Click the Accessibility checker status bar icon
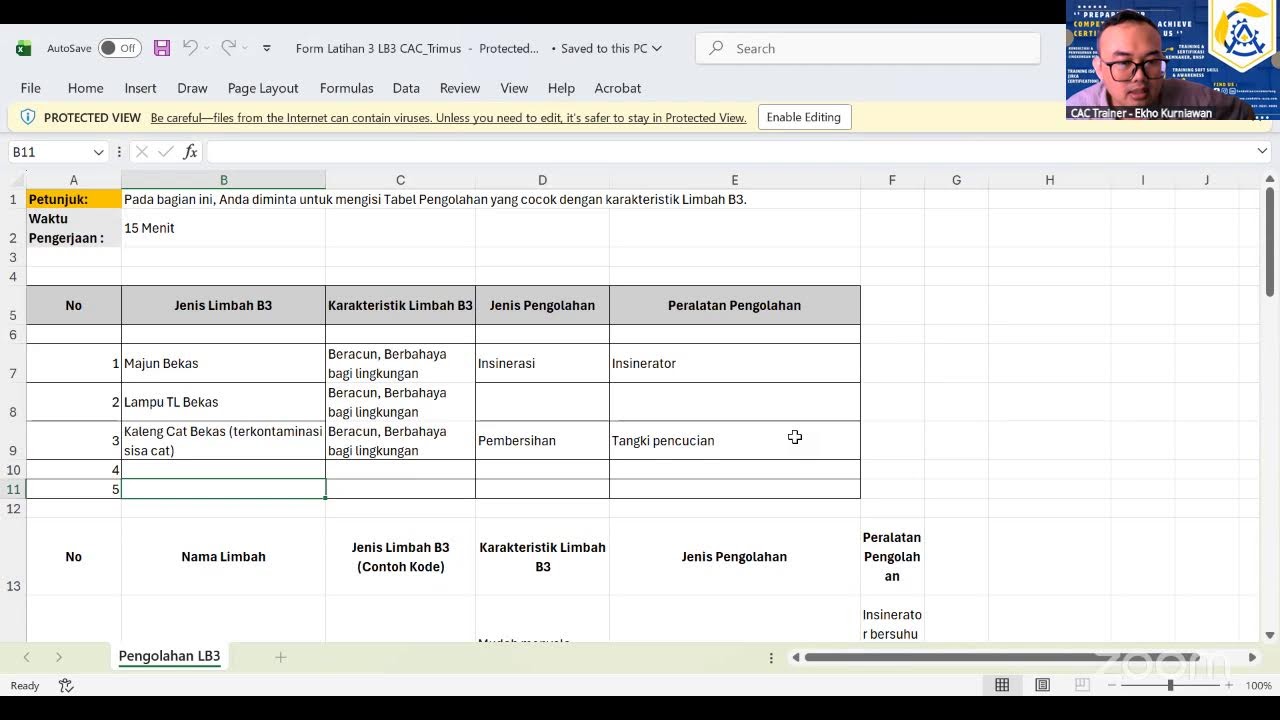Viewport: 1280px width, 720px height. coord(66,686)
